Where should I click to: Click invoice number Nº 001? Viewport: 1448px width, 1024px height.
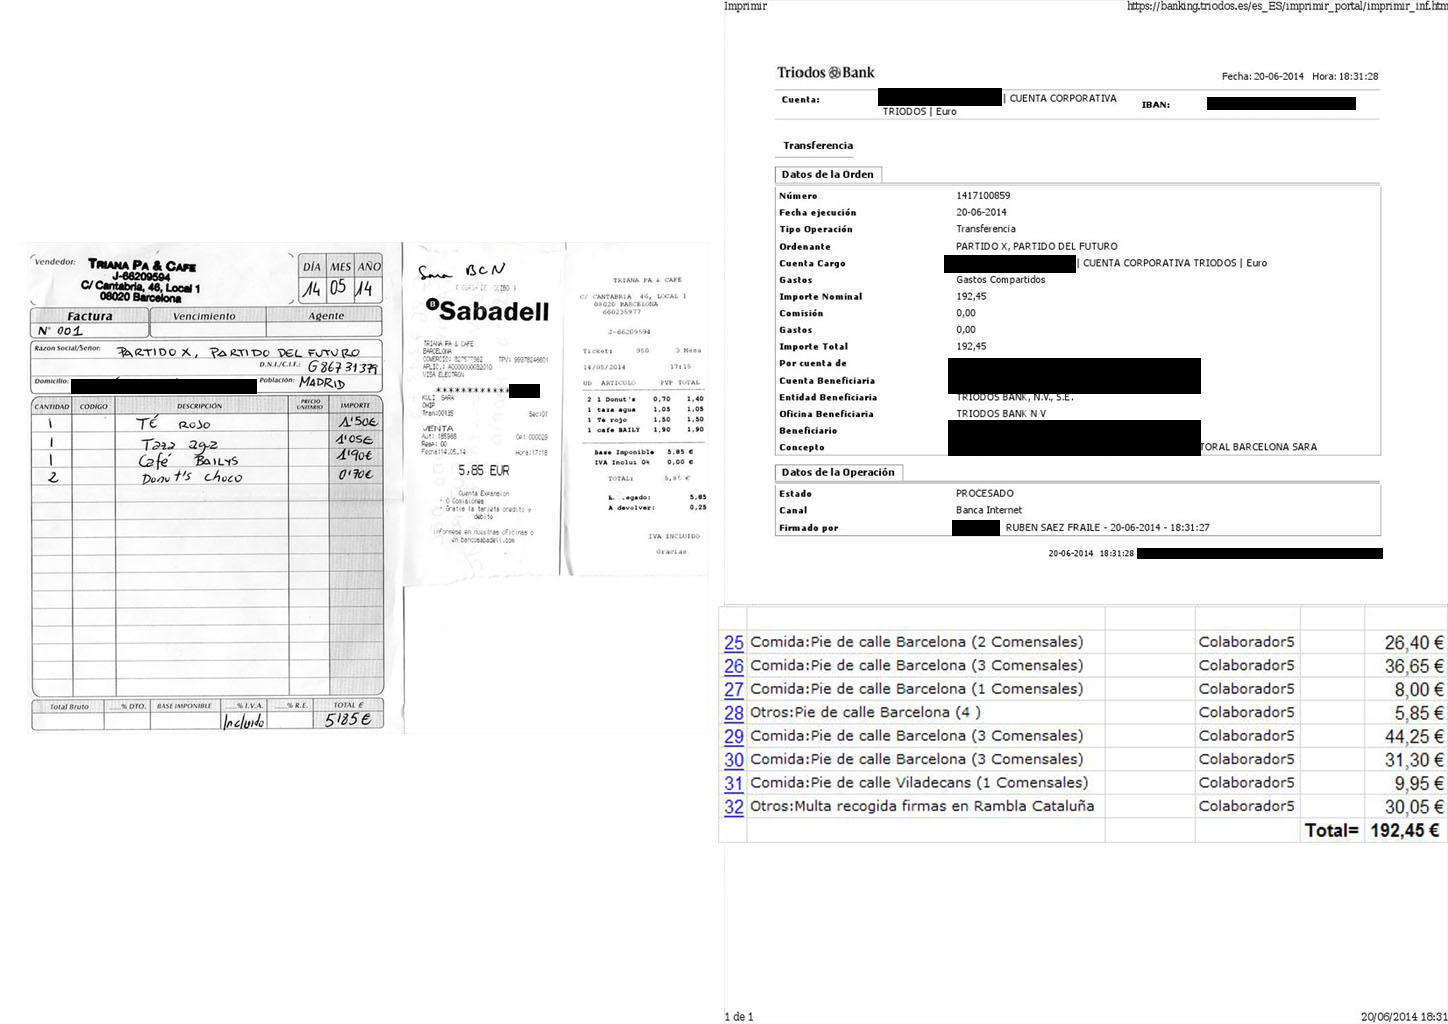[x=60, y=331]
